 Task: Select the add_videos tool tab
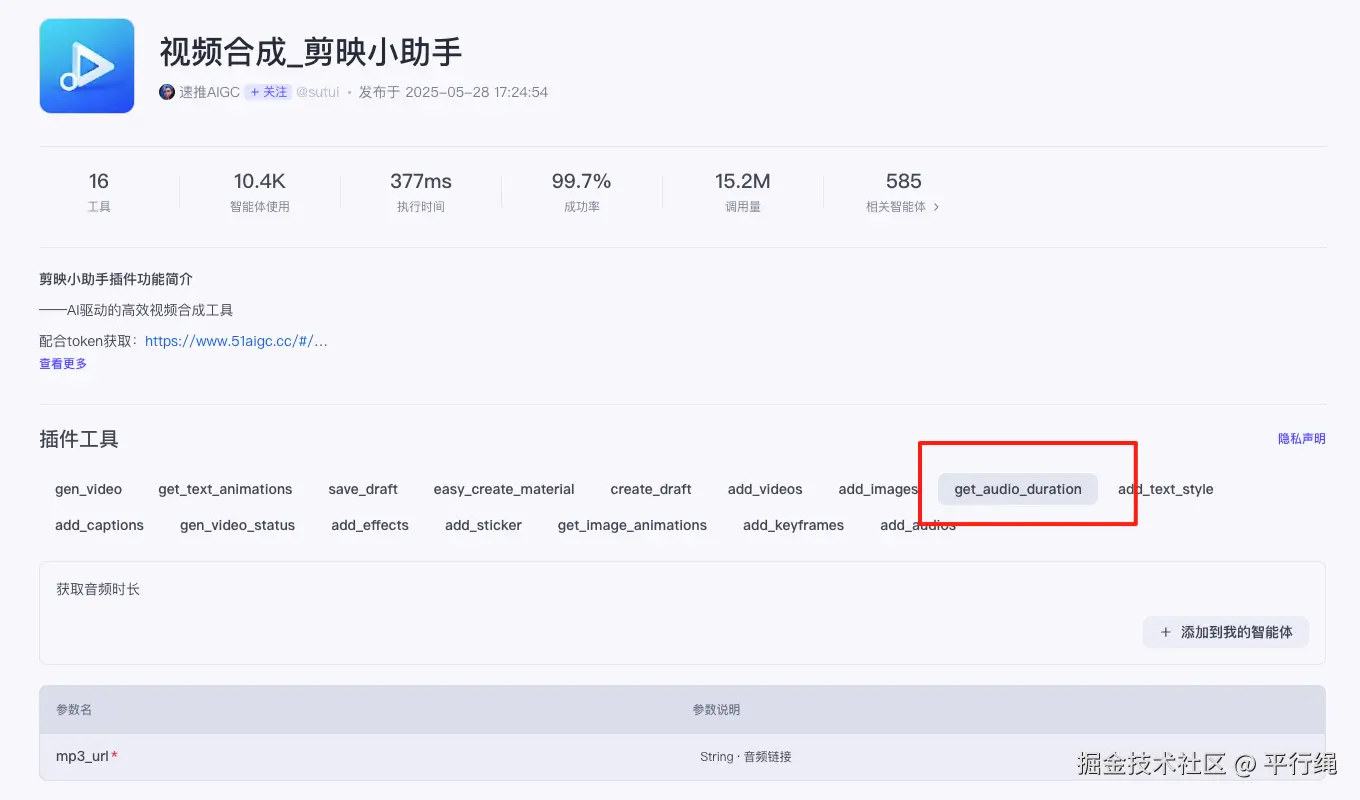tap(765, 489)
